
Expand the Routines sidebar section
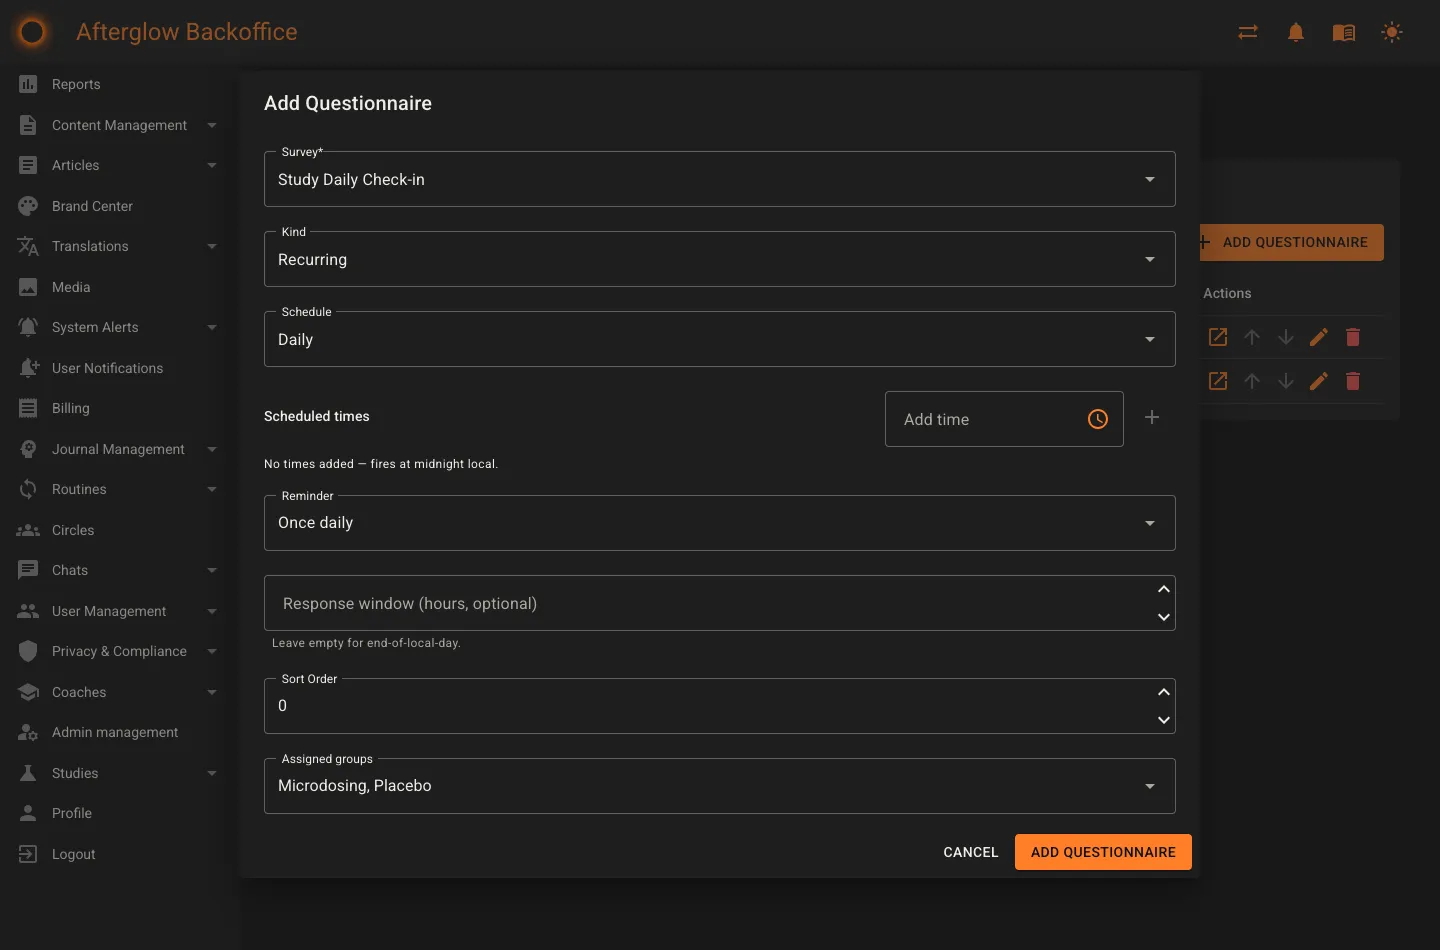pos(212,489)
